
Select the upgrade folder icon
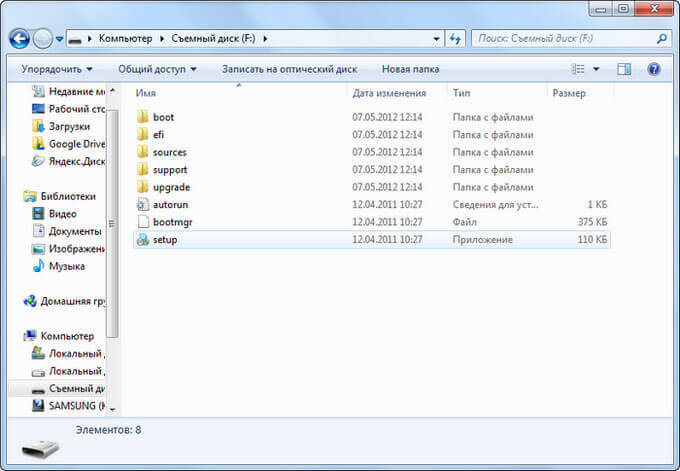[142, 186]
